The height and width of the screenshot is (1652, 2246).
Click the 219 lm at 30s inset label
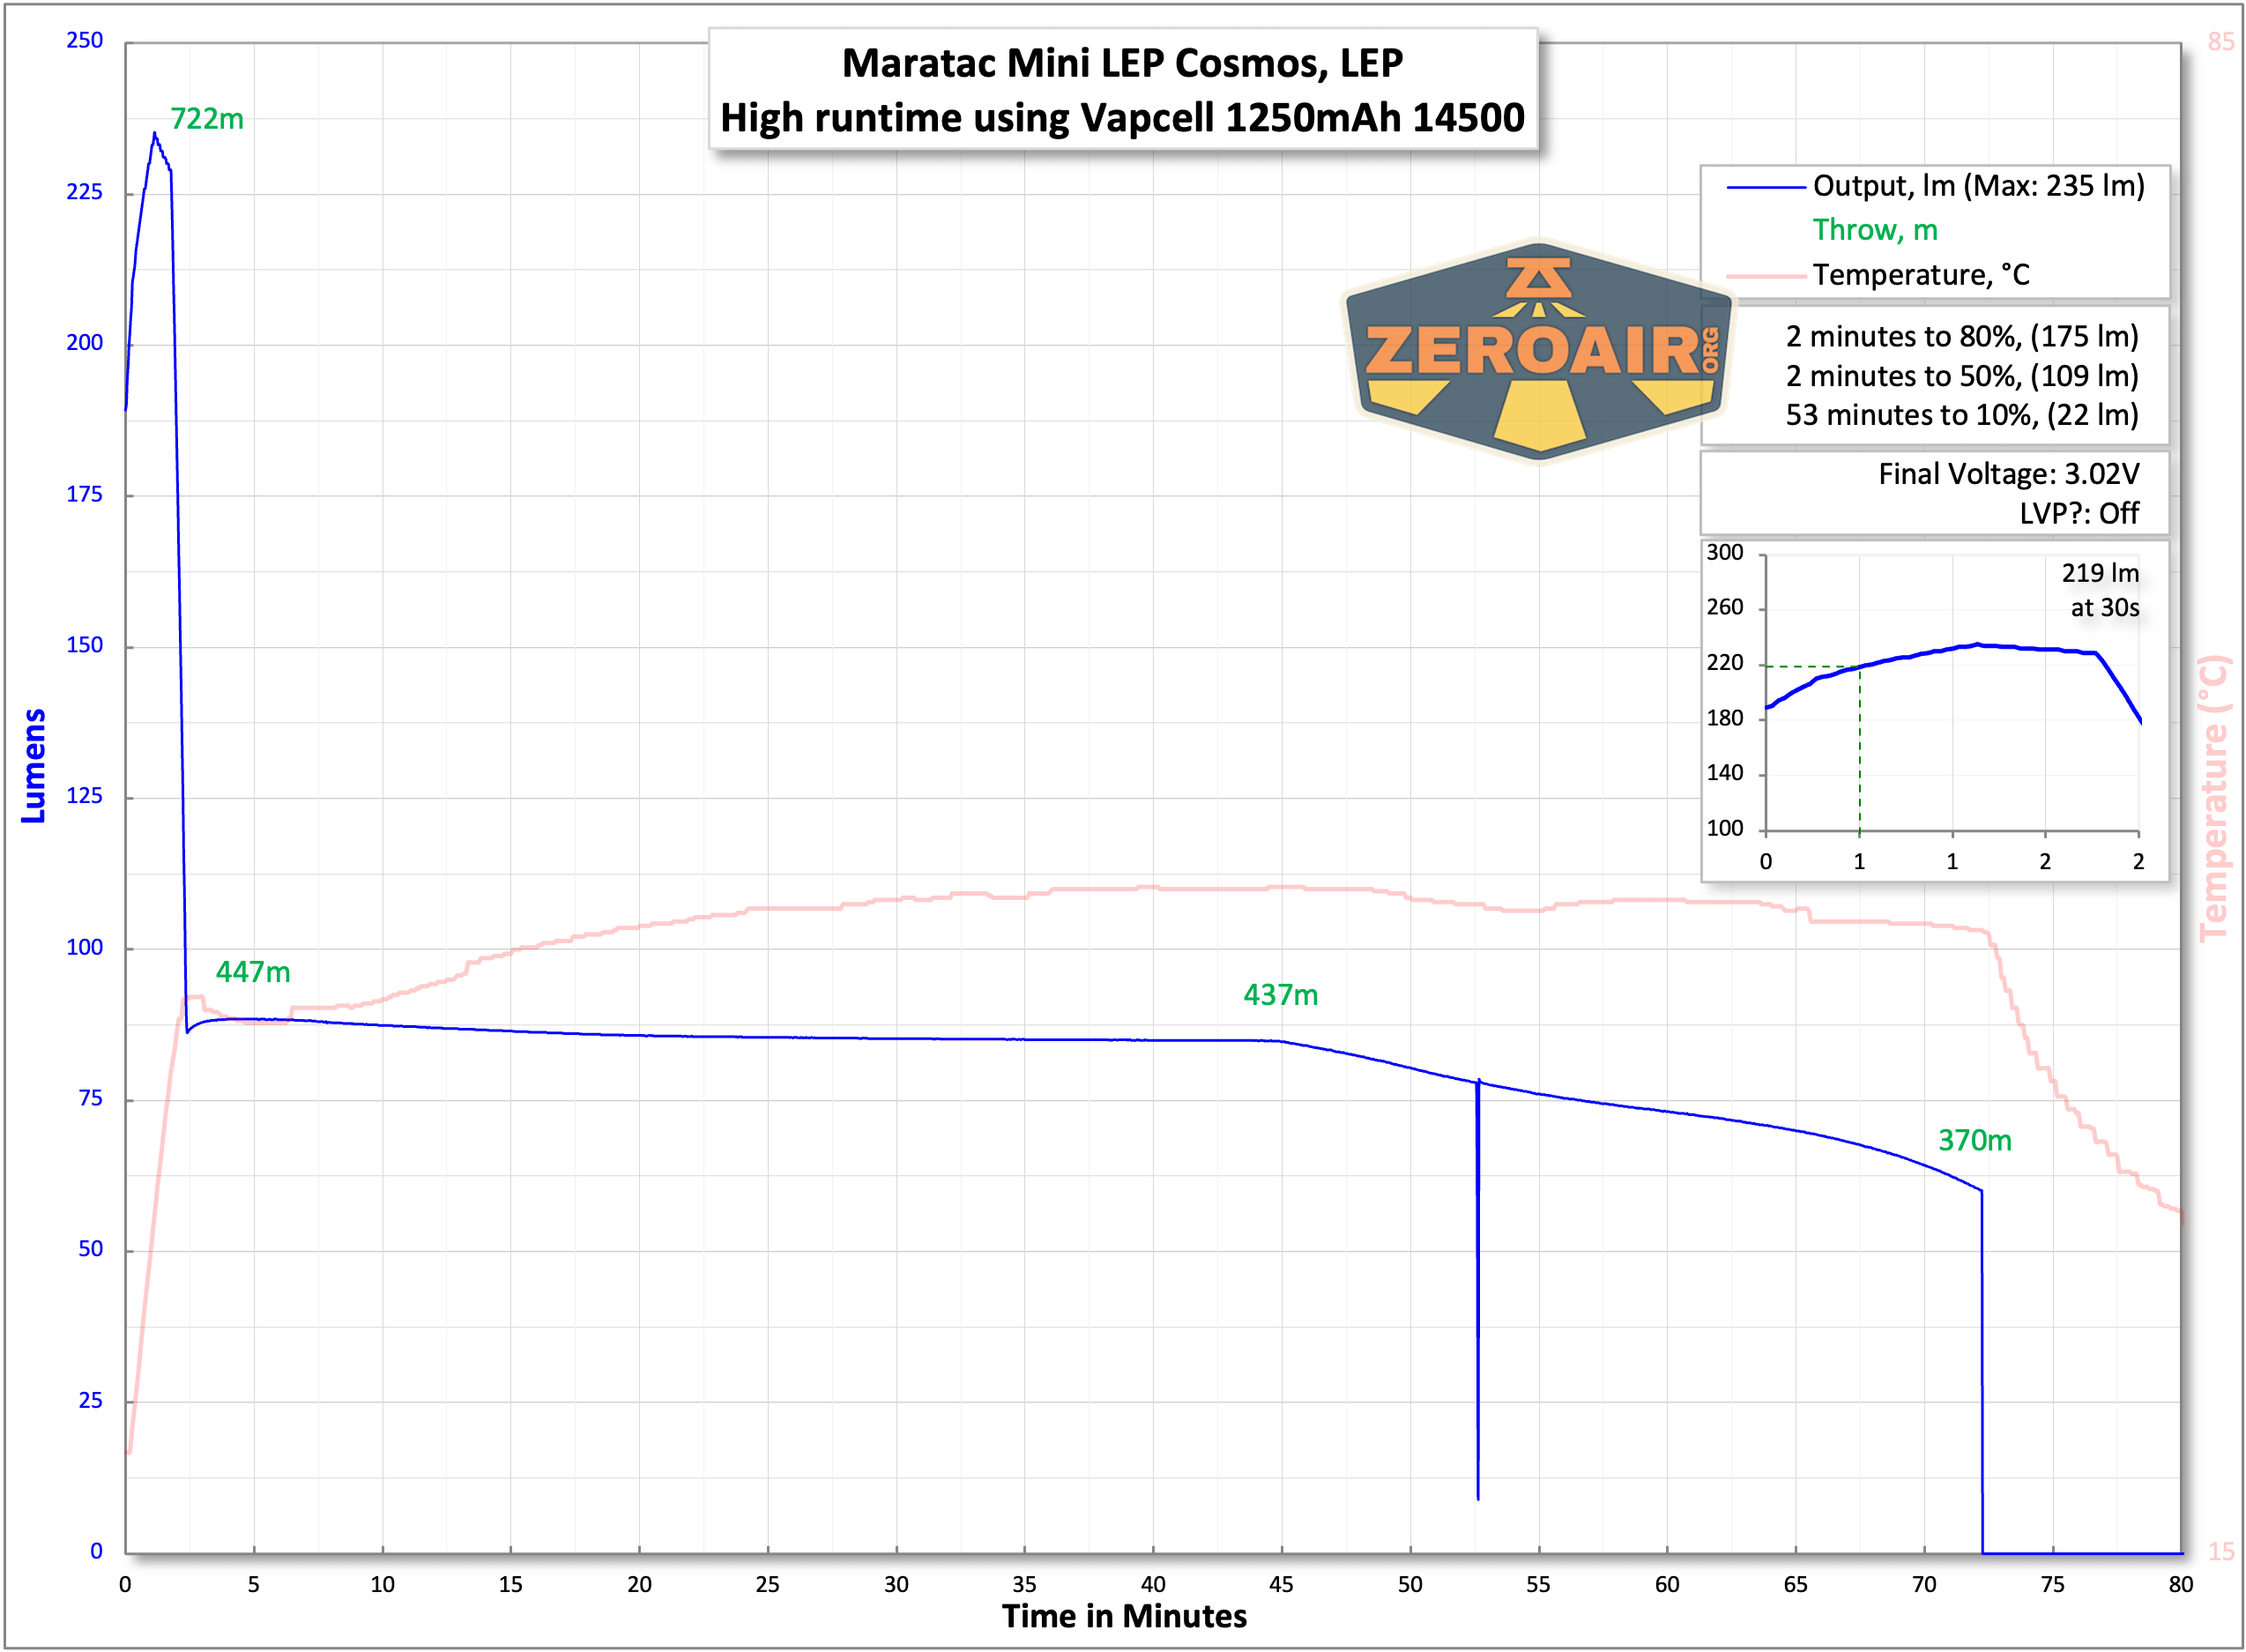click(x=2100, y=590)
